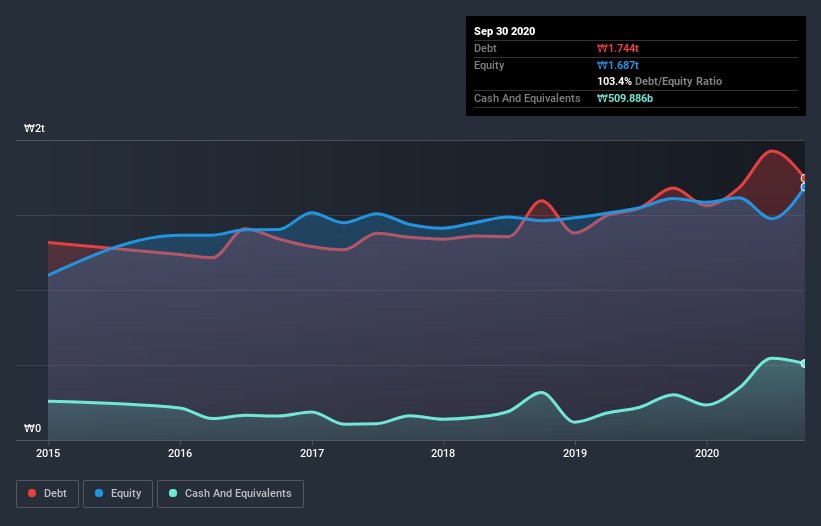Image resolution: width=821 pixels, height=526 pixels.
Task: Click the 2015 x-axis label
Action: [48, 453]
